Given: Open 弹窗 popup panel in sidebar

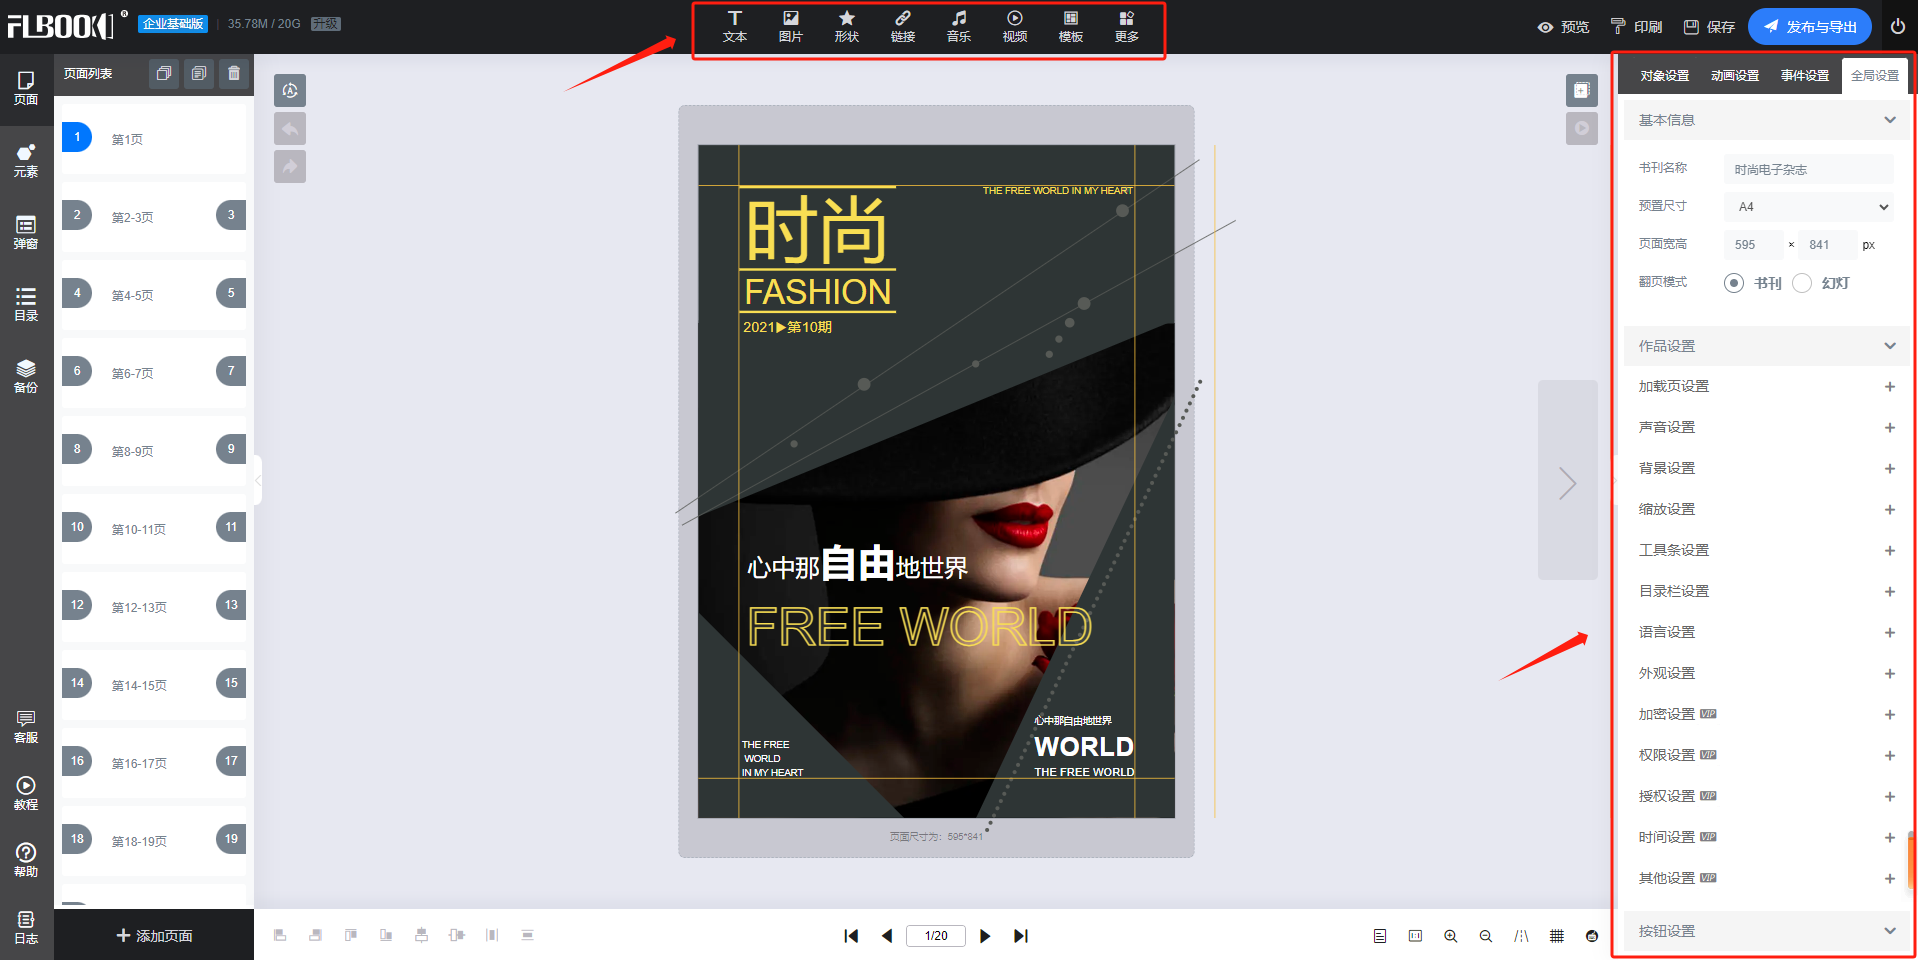Looking at the screenshot, I should [x=26, y=232].
